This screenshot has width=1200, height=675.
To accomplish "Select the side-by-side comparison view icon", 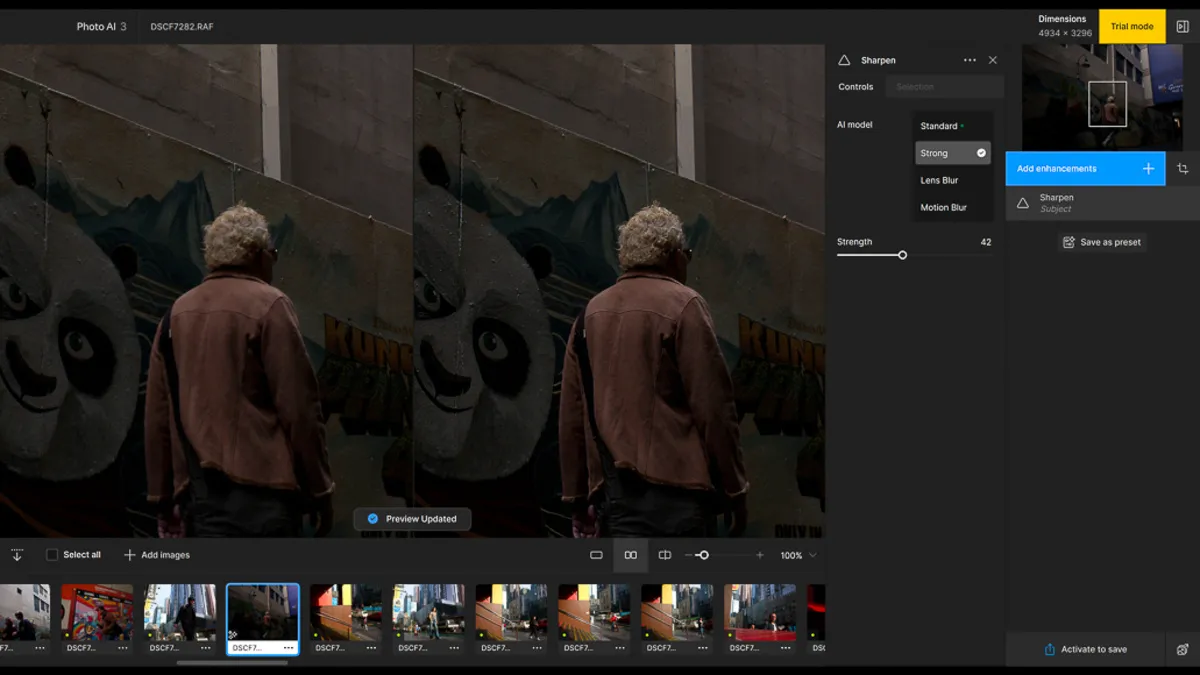I will [x=631, y=555].
